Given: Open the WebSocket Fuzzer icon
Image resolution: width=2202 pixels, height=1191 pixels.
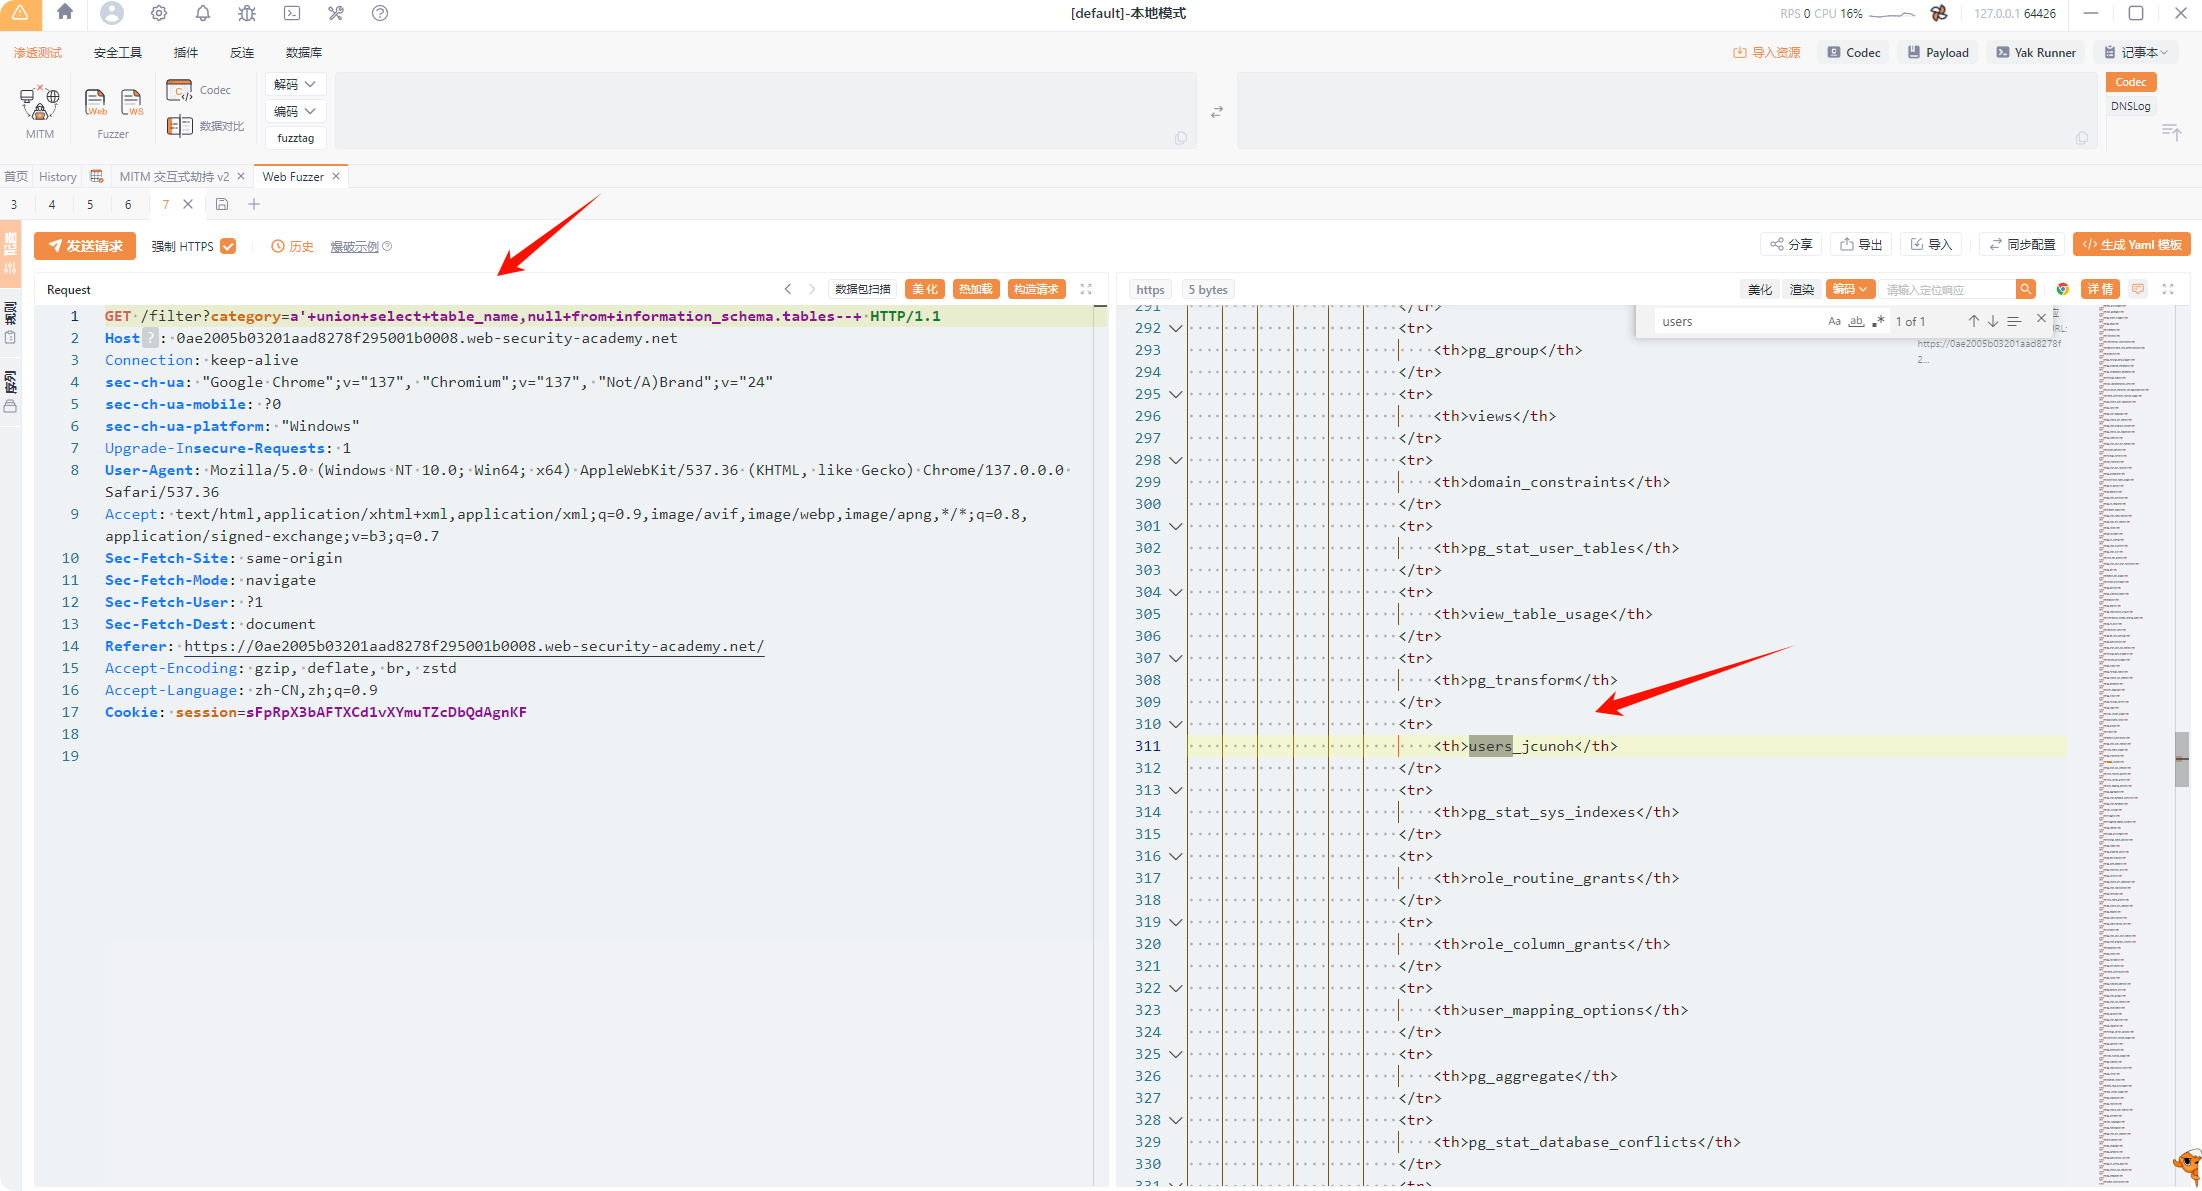Looking at the screenshot, I should 131,102.
